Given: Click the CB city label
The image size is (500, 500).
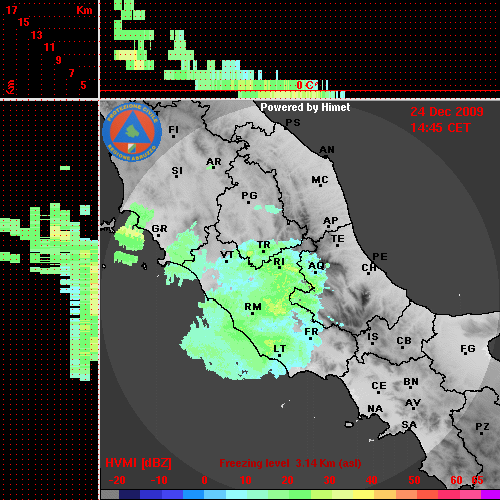Looking at the screenshot, I should 404,341.
